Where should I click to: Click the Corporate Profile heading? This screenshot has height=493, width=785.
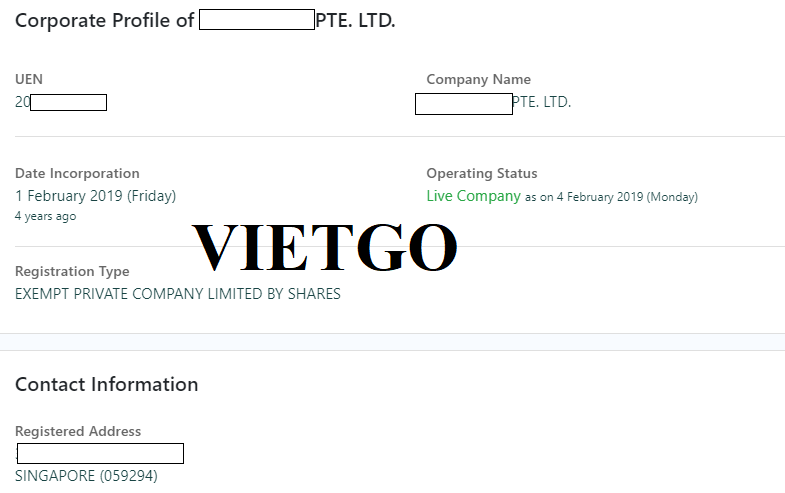pos(205,21)
